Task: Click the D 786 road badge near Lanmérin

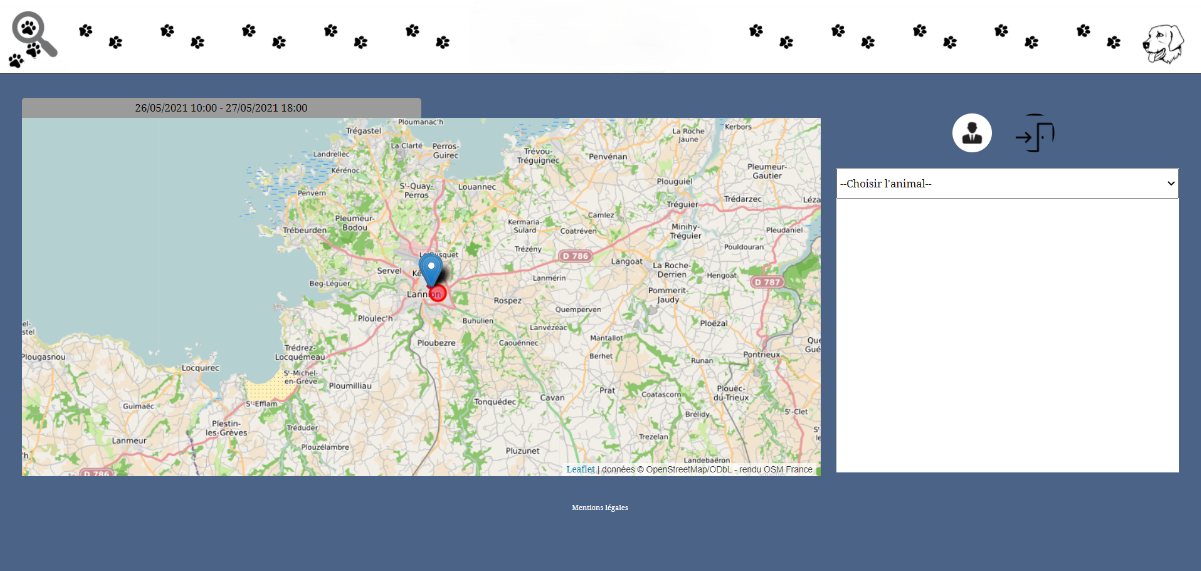Action: (x=575, y=256)
